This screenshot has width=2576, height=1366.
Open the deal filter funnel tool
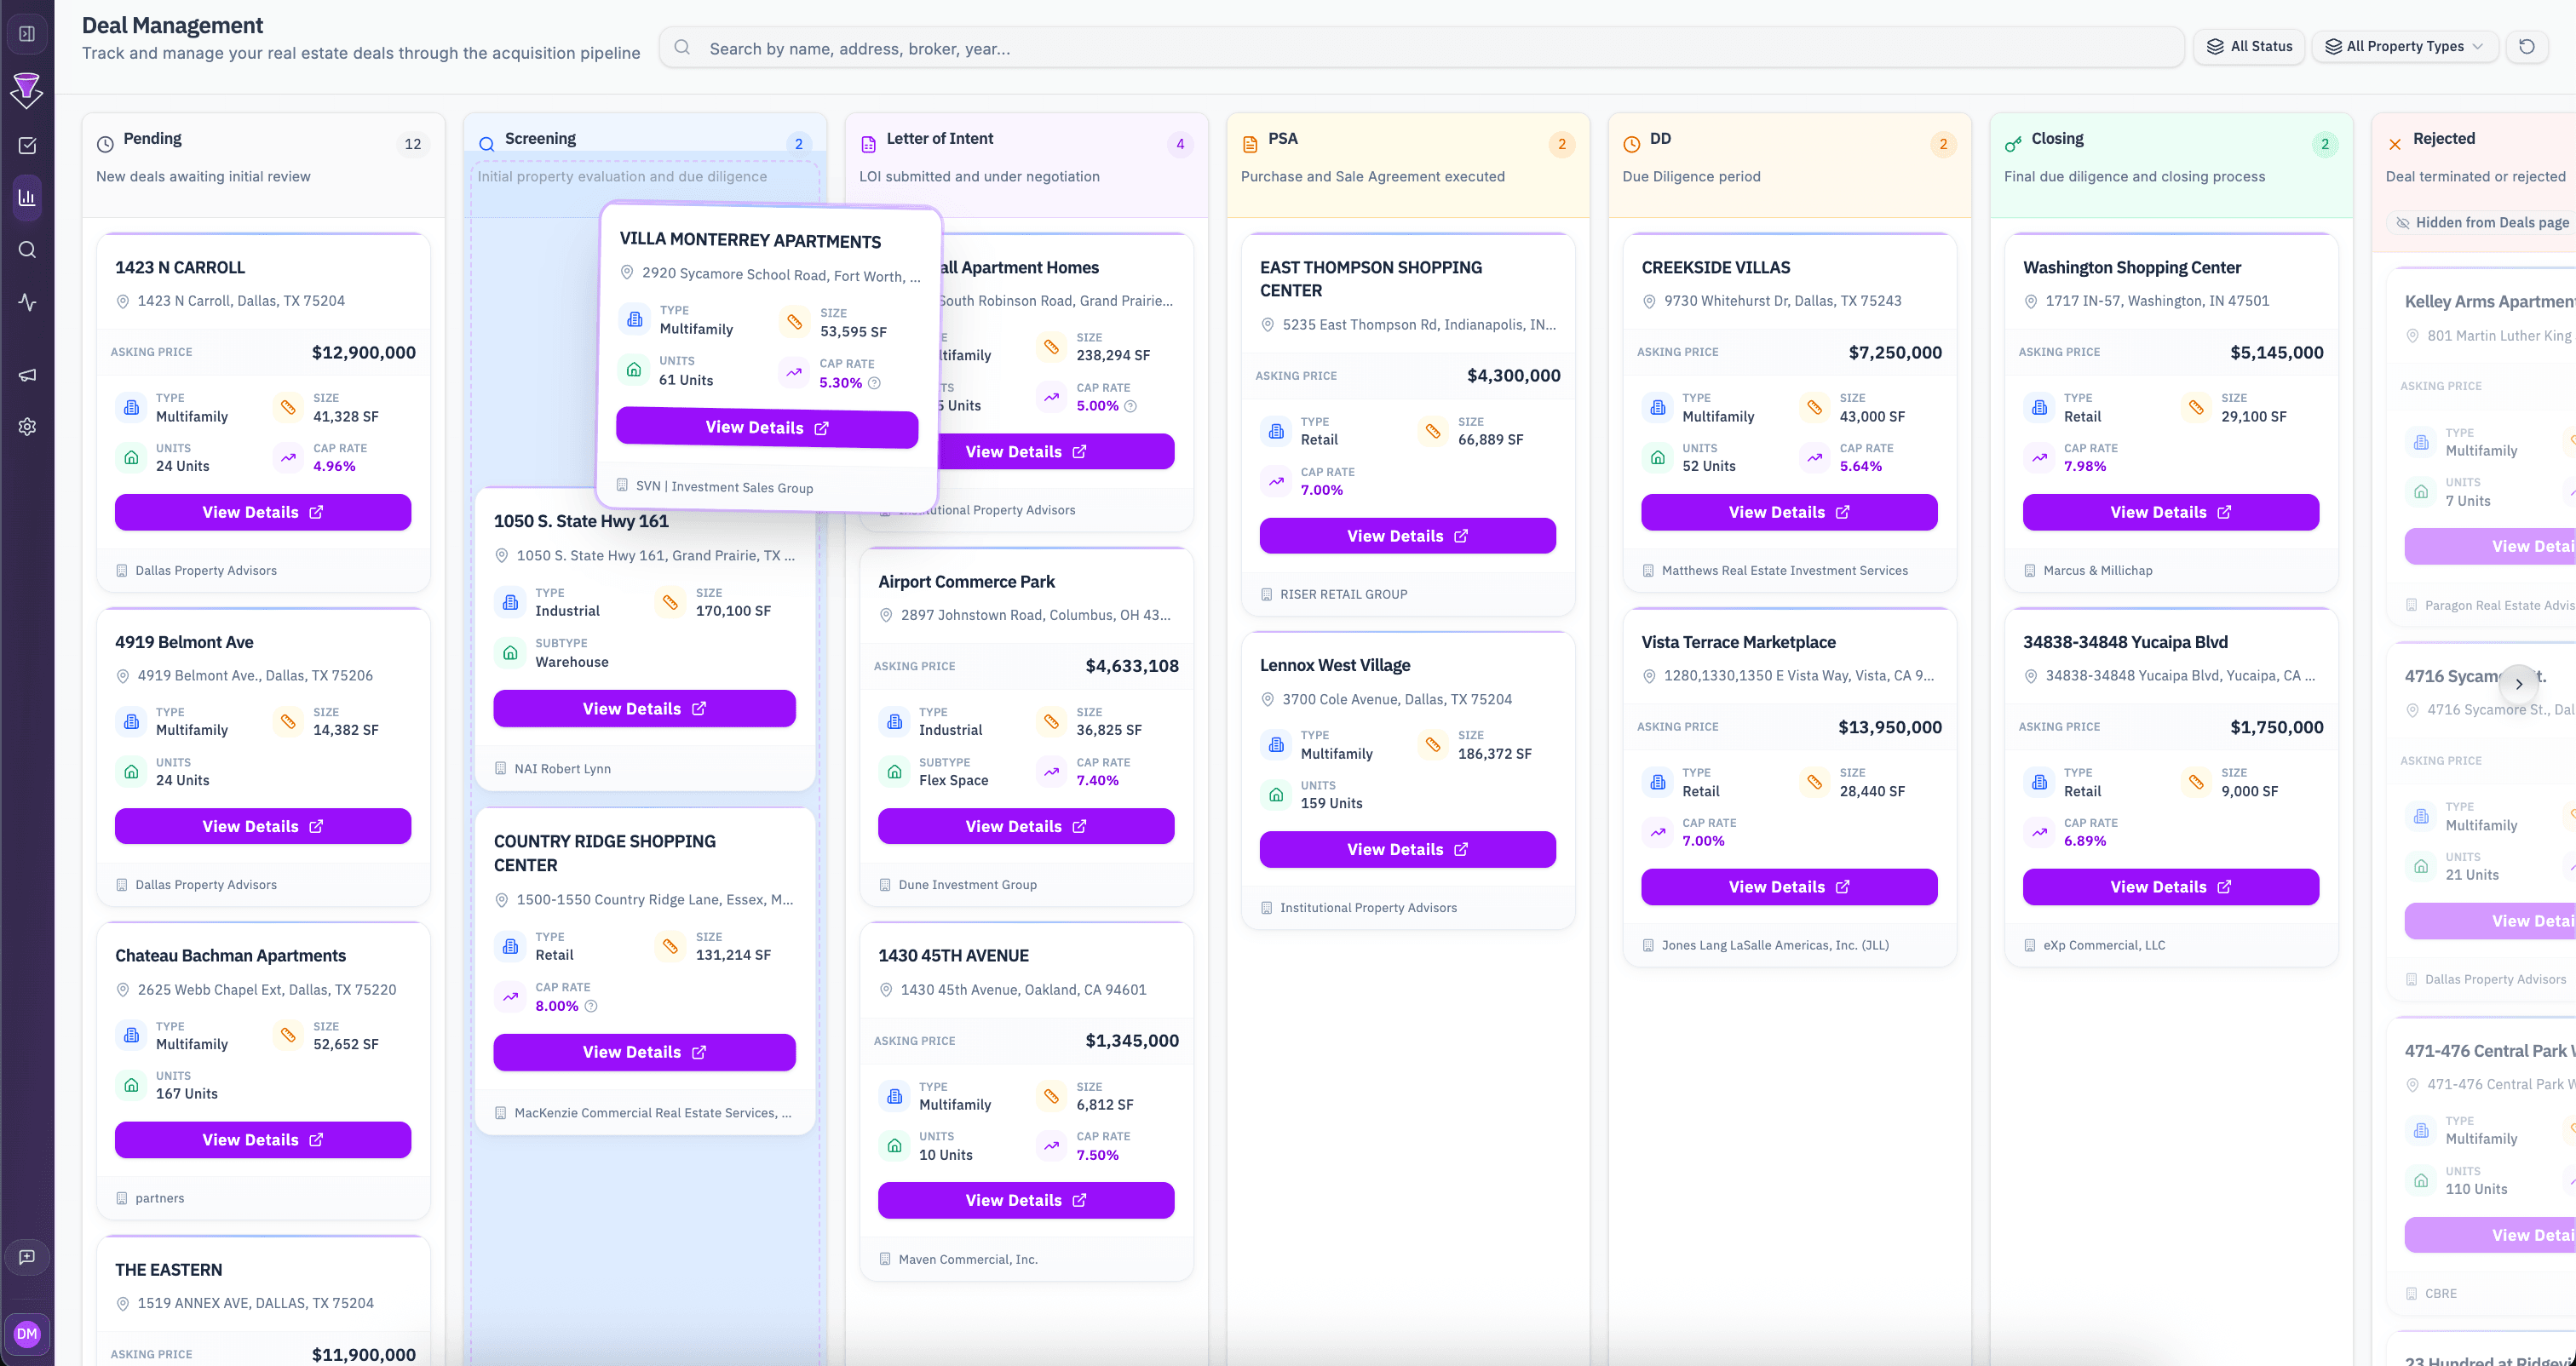[x=27, y=91]
